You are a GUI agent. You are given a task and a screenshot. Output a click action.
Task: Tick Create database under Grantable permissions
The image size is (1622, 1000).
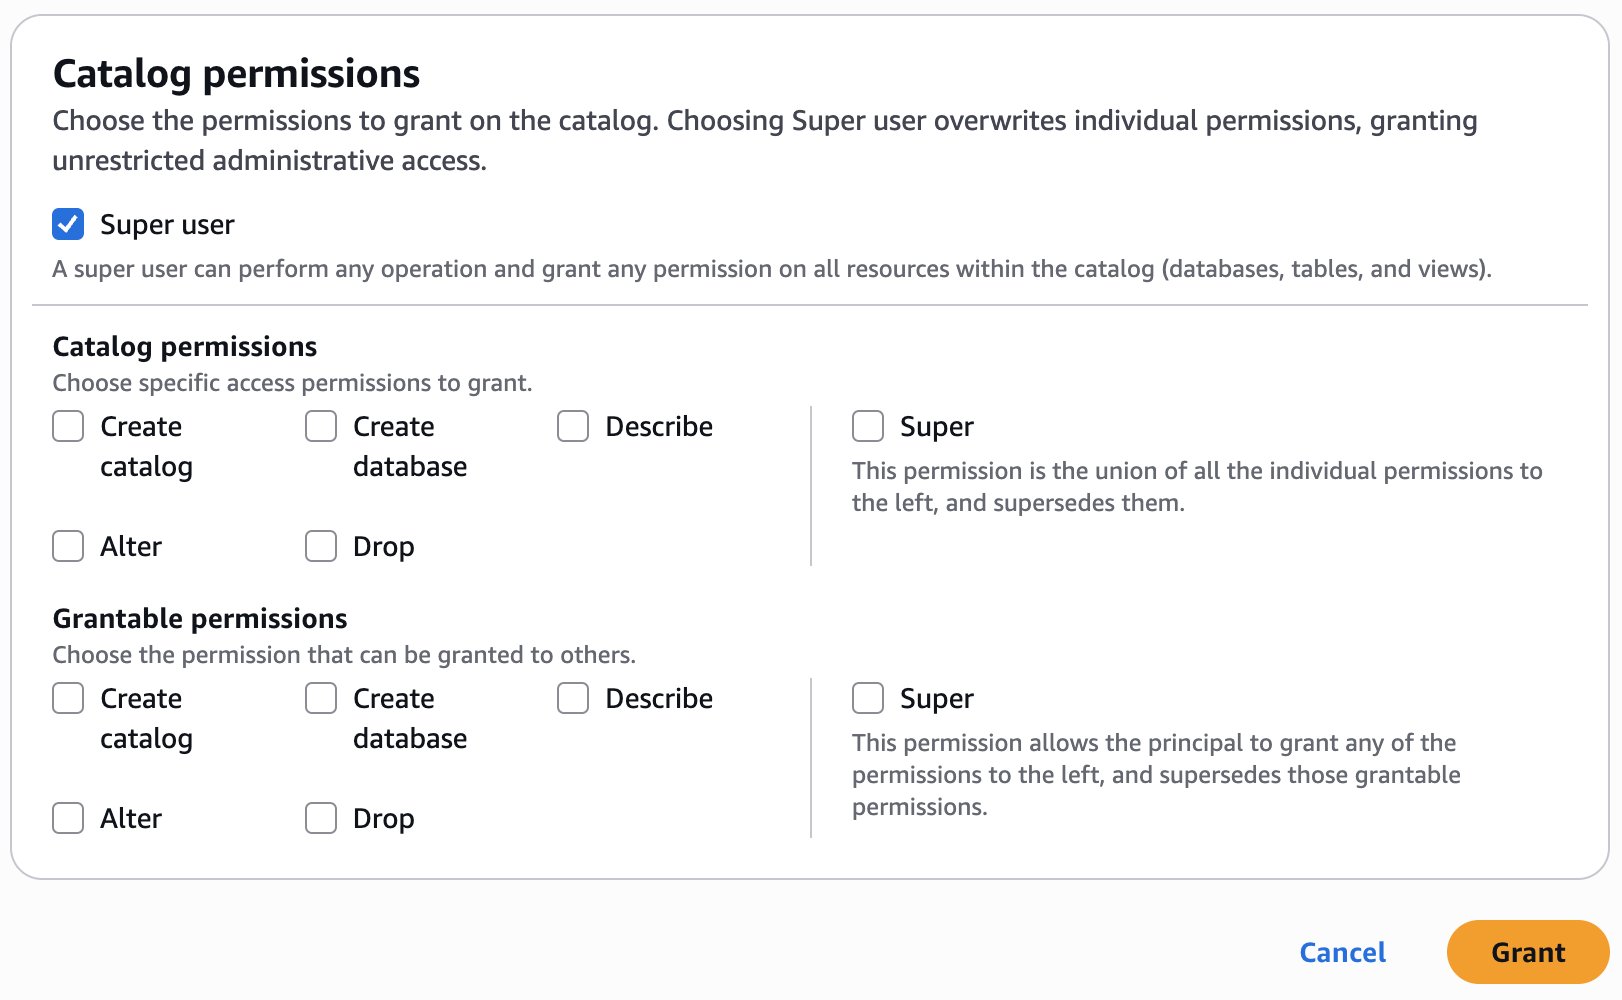tap(321, 699)
